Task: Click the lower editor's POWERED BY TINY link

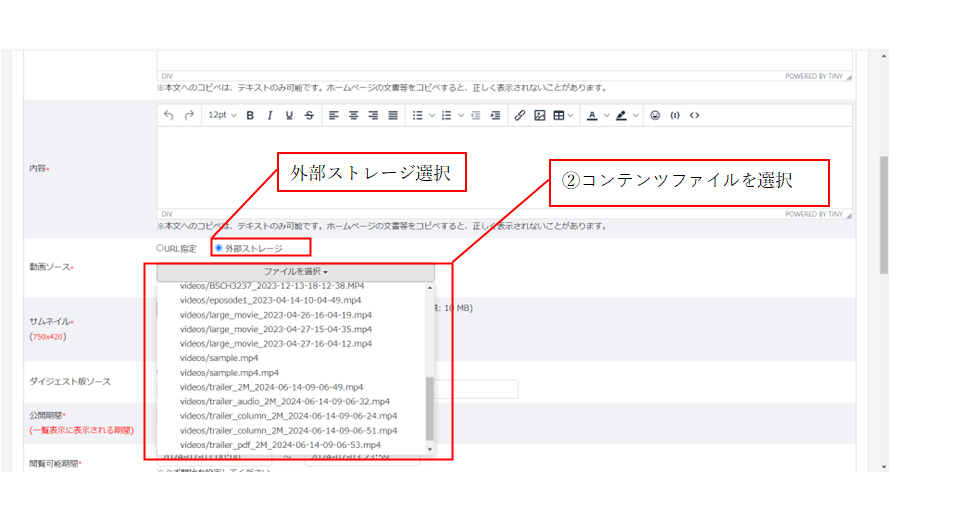Action: coord(814,214)
